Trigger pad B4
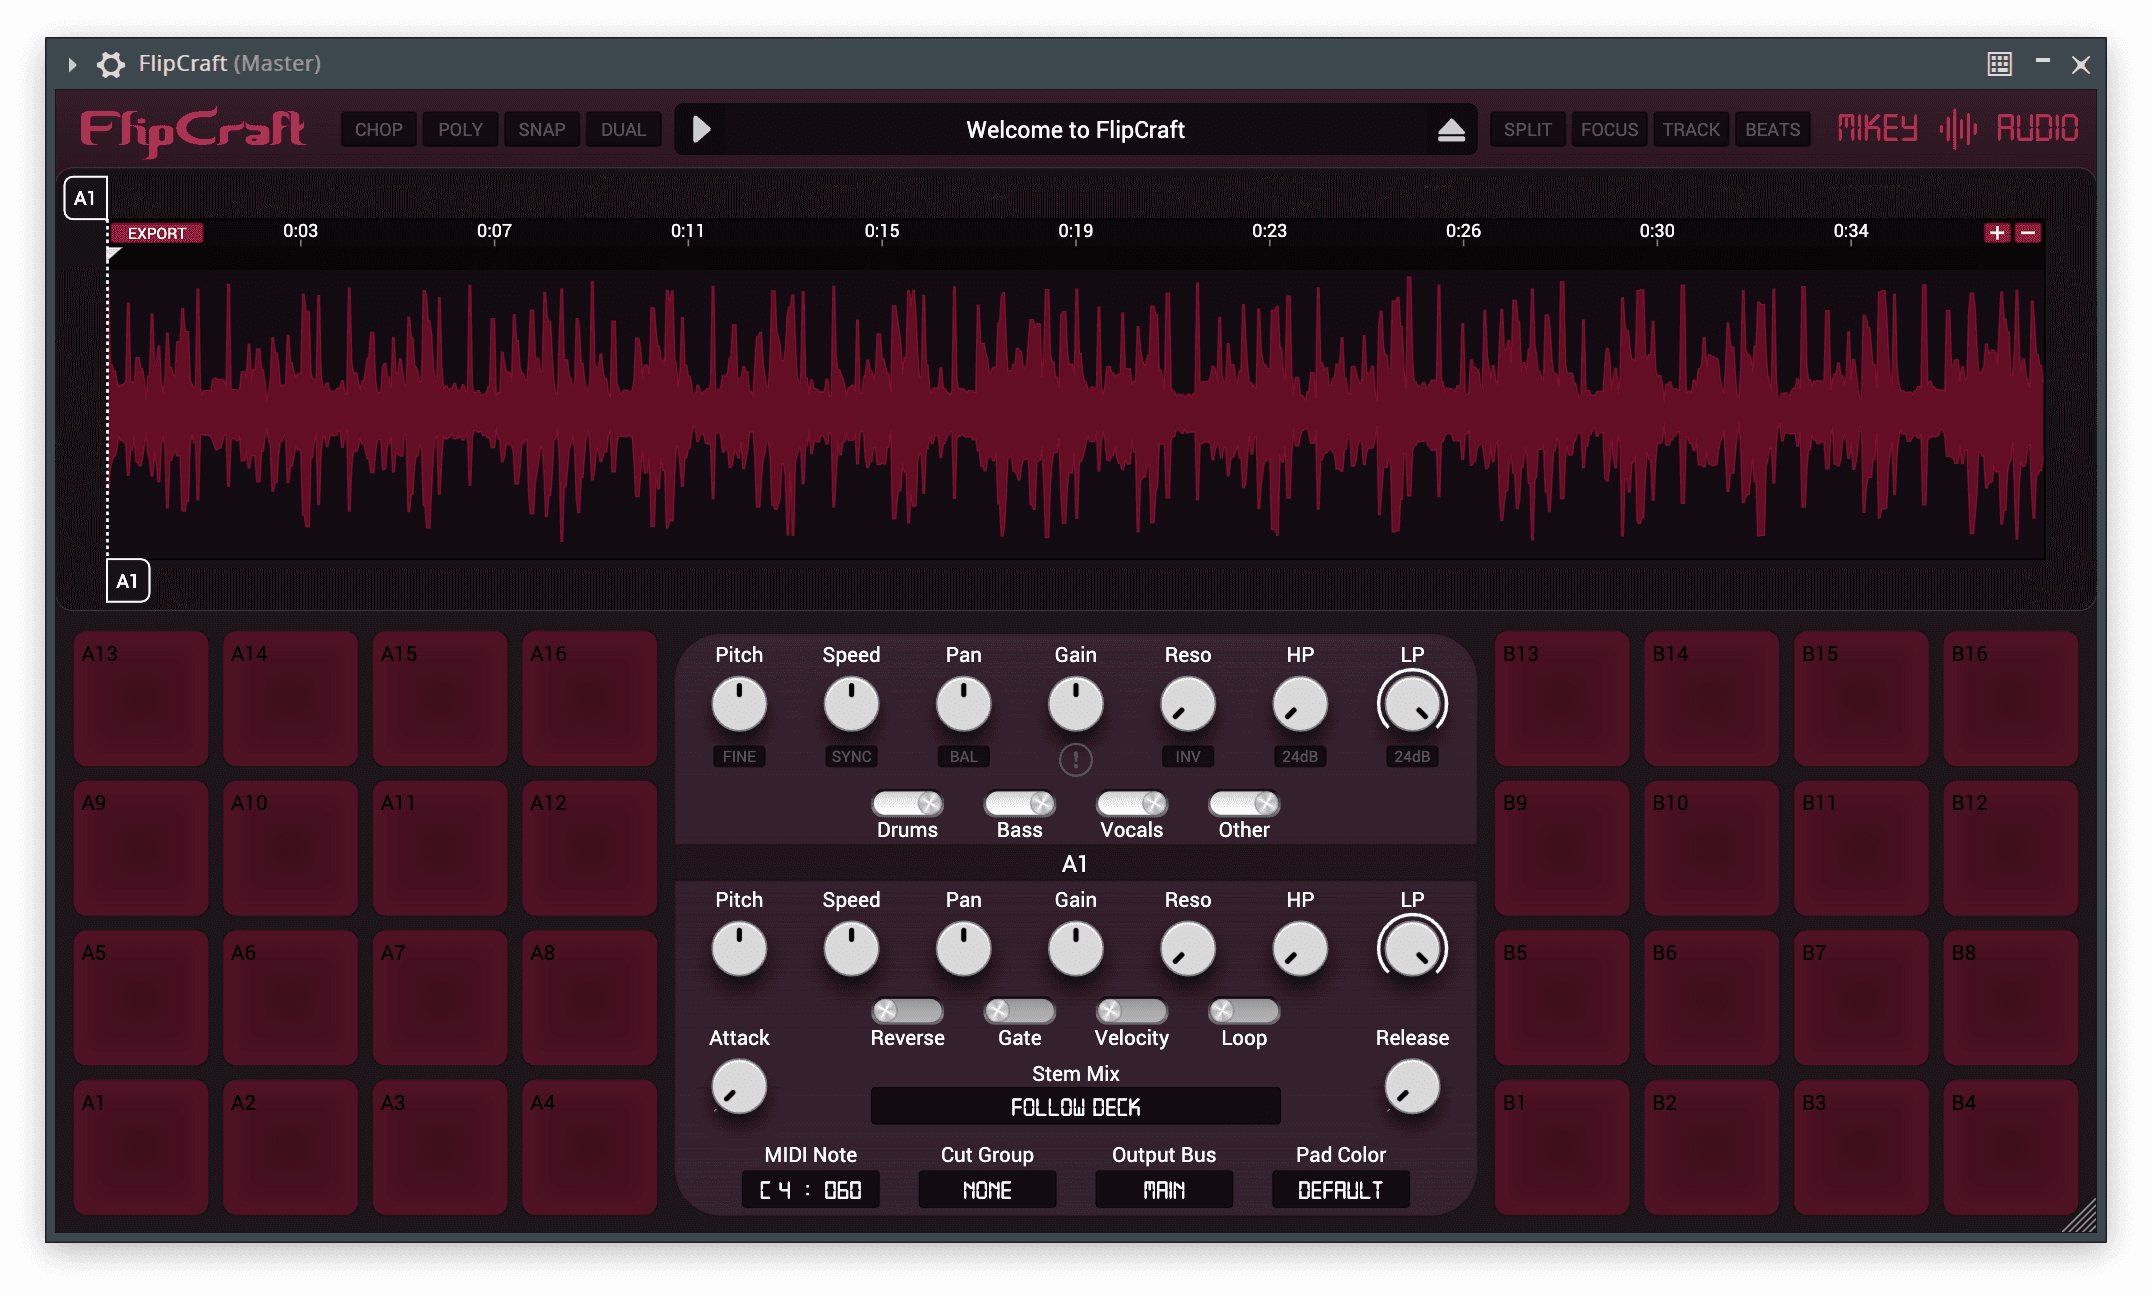 coord(2011,1147)
